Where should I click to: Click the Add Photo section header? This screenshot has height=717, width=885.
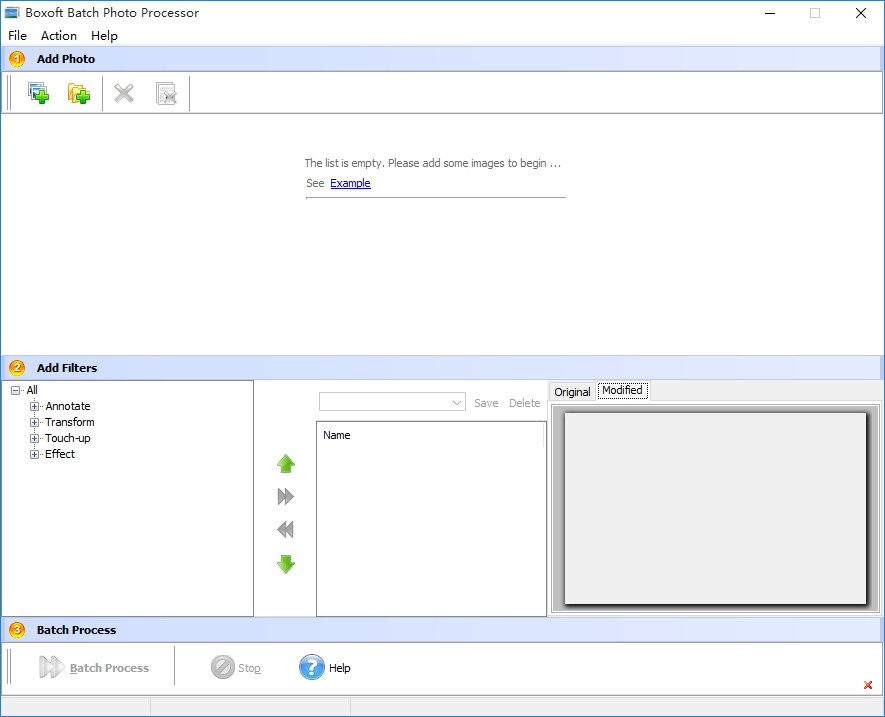click(x=441, y=59)
